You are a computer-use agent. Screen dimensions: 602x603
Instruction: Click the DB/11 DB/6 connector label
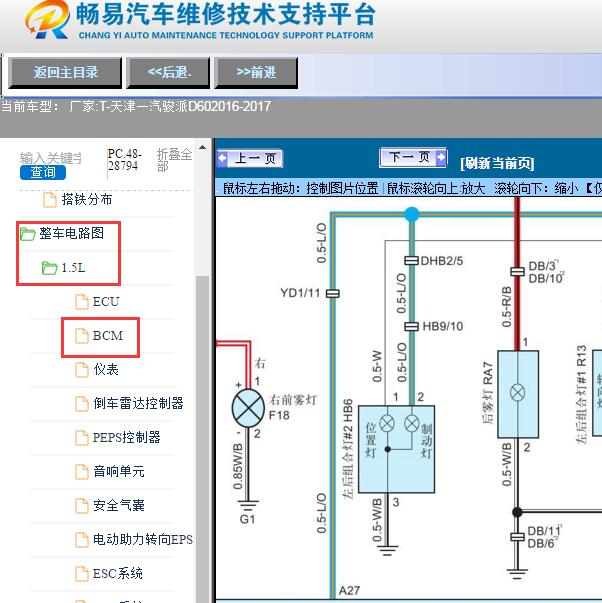[x=545, y=537]
